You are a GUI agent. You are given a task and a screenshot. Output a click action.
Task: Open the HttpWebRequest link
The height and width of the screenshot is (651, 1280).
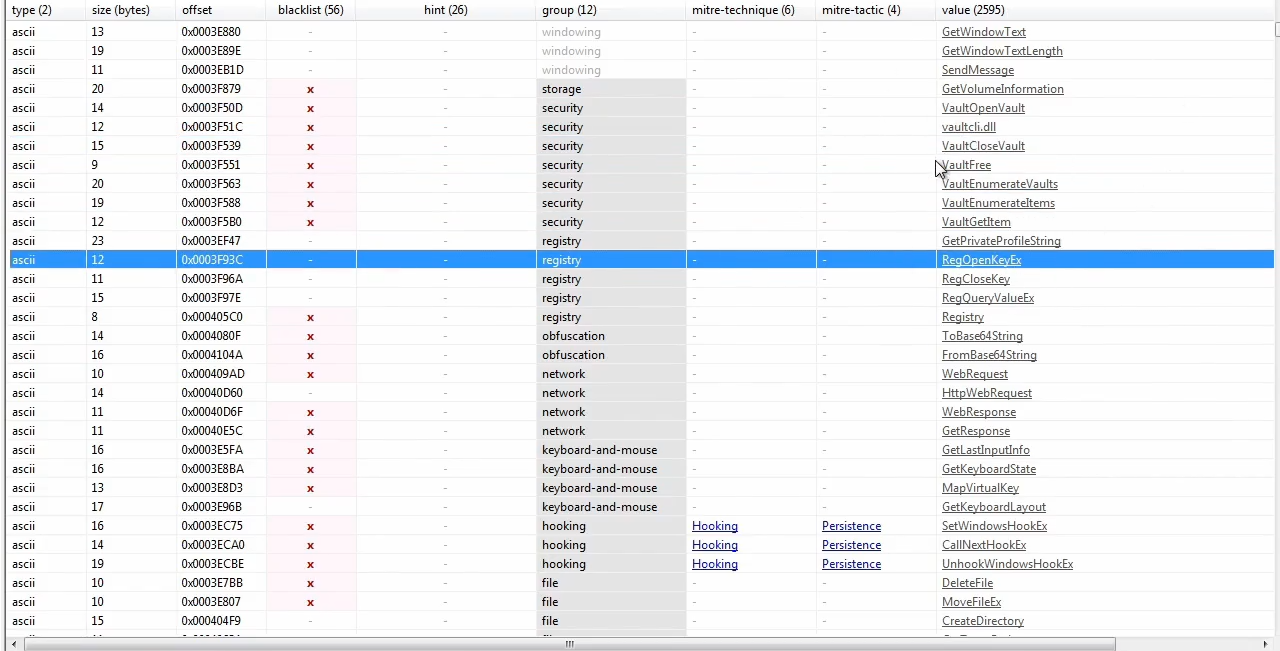pos(986,393)
